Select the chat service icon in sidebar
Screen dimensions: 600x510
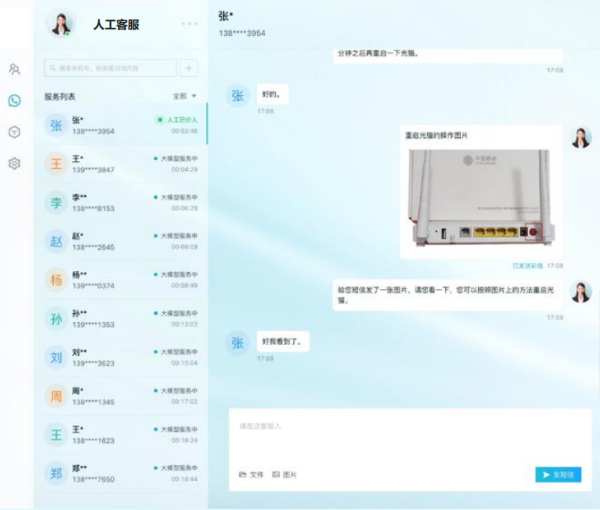click(14, 100)
